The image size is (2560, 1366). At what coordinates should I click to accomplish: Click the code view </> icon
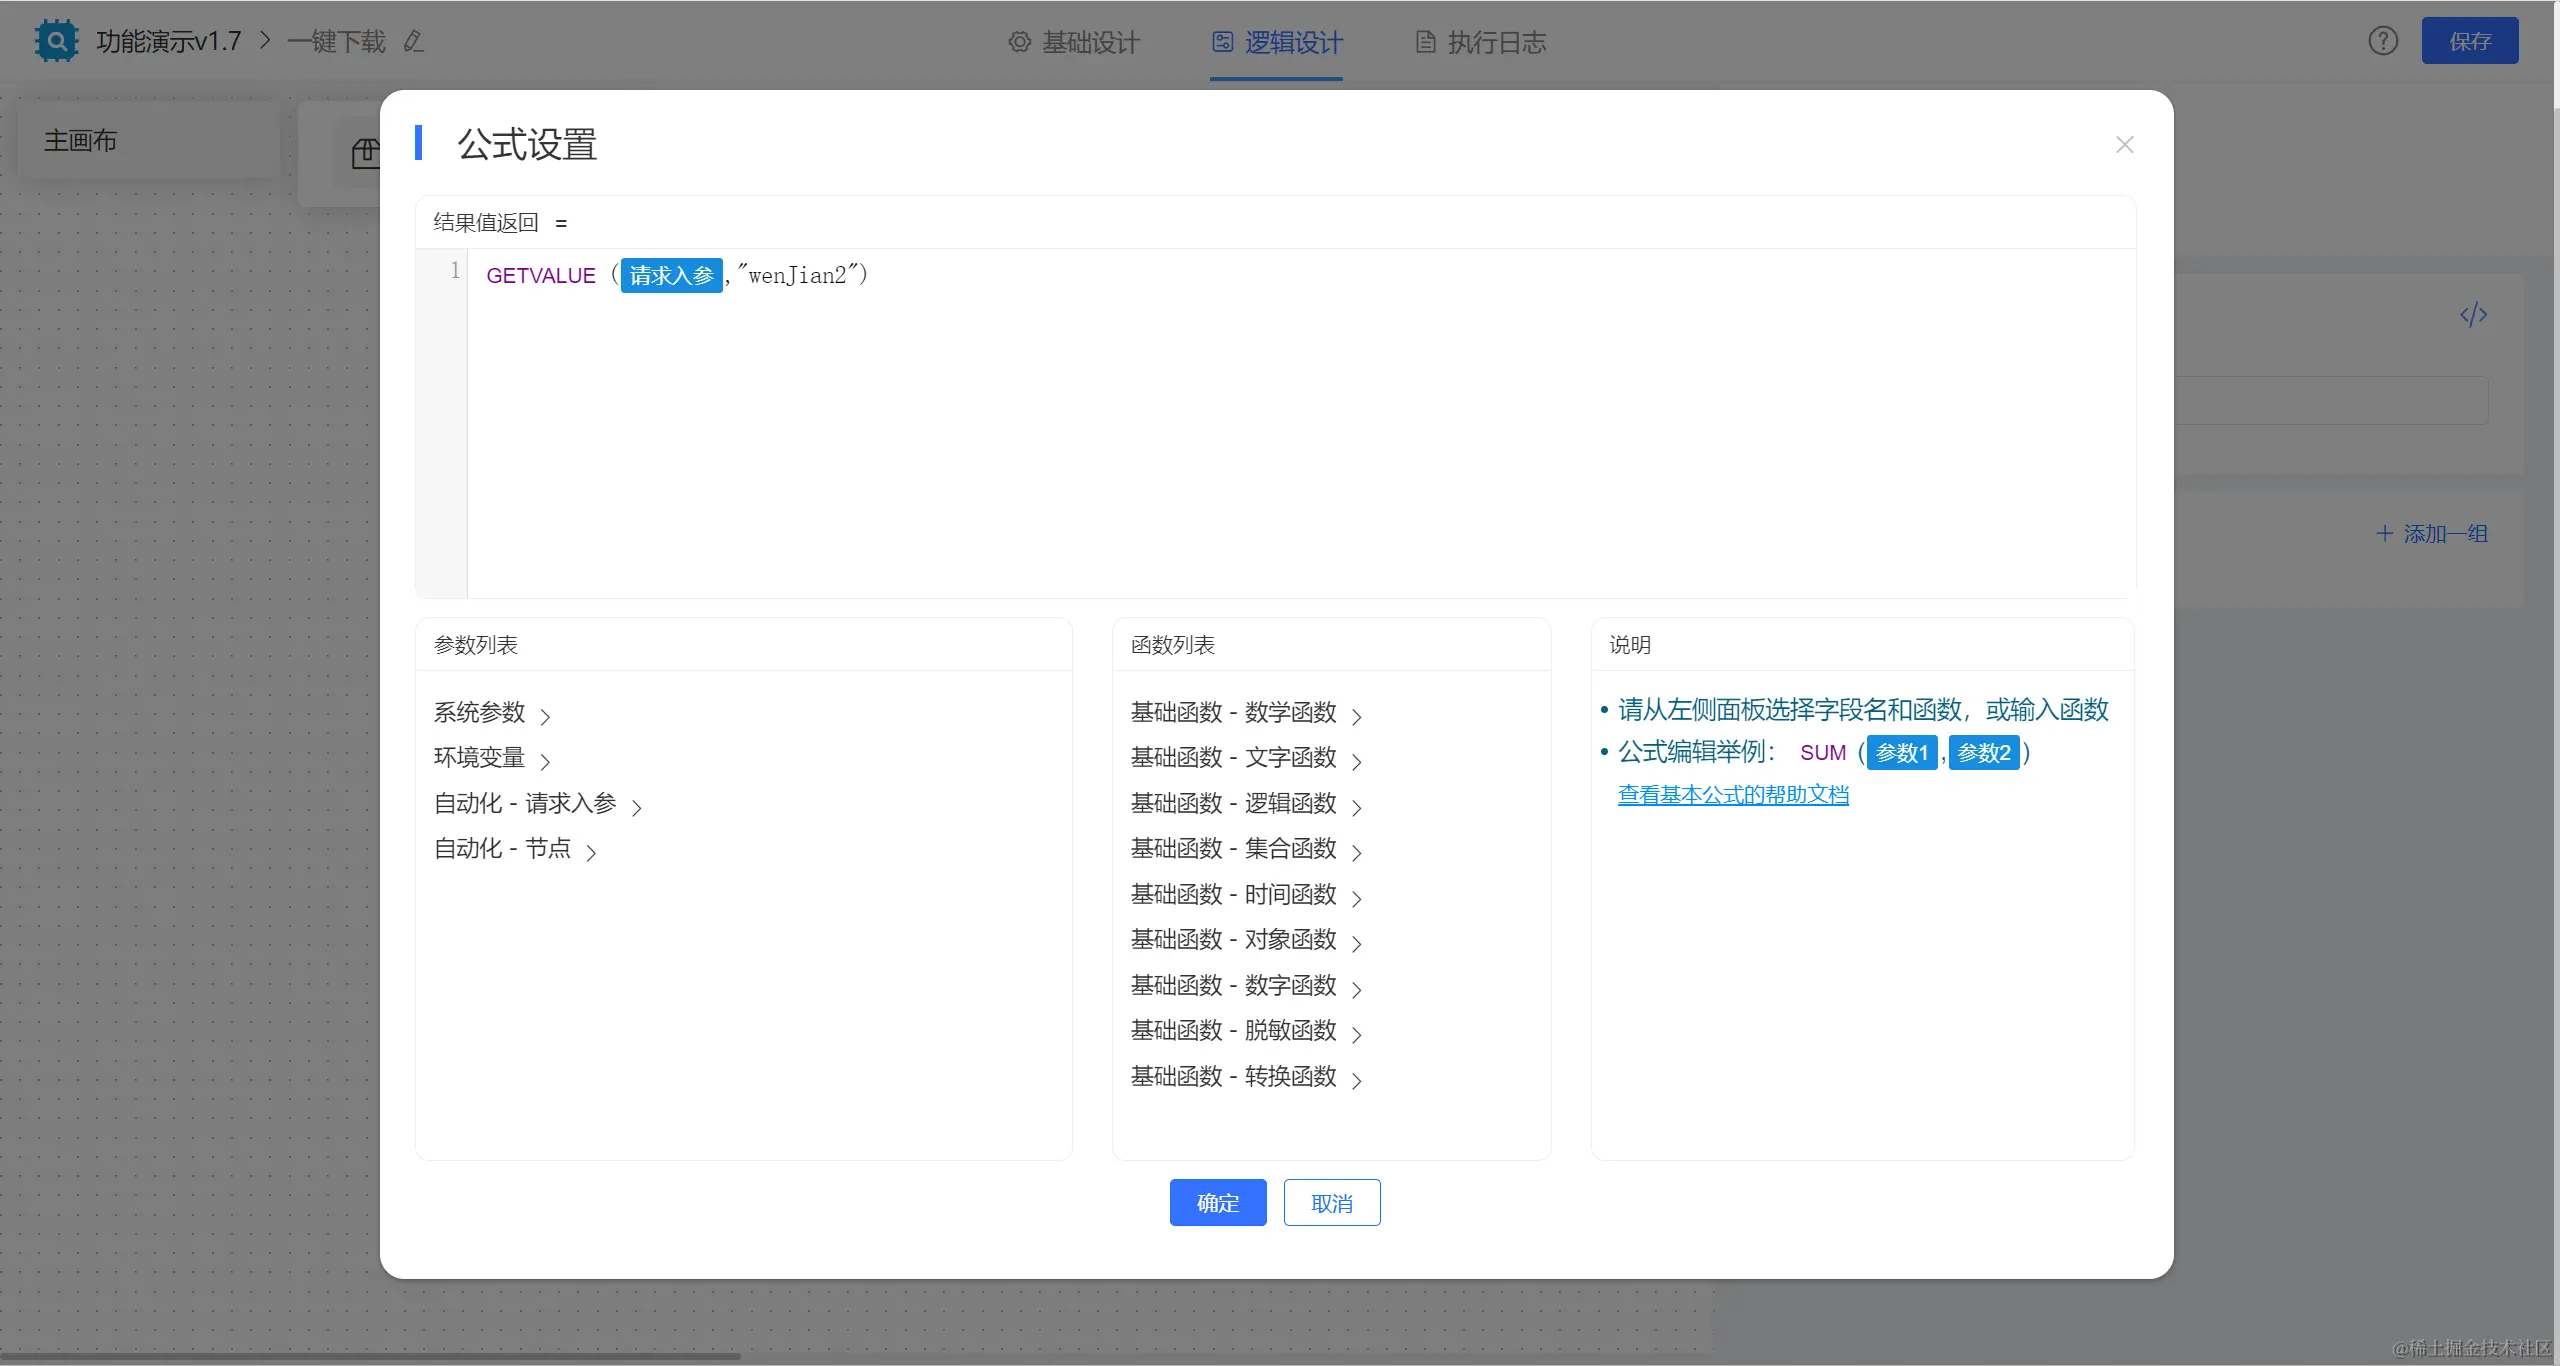click(x=2473, y=315)
